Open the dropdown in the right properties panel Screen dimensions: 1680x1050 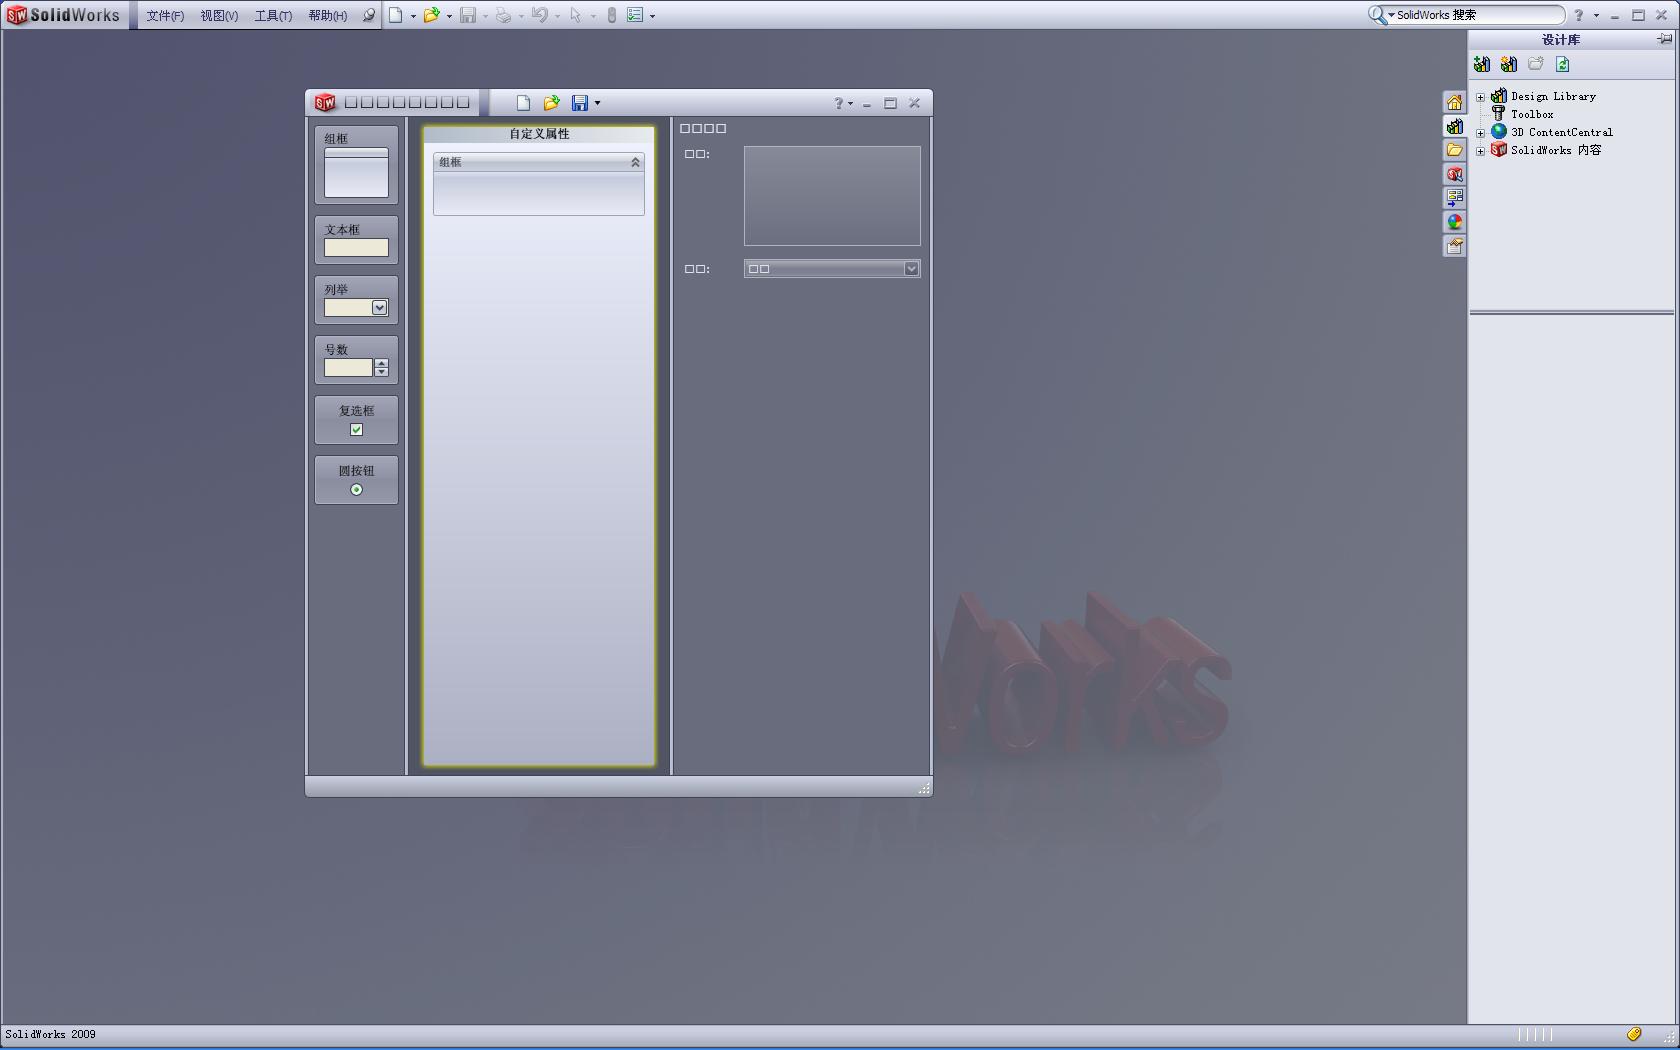tap(911, 268)
